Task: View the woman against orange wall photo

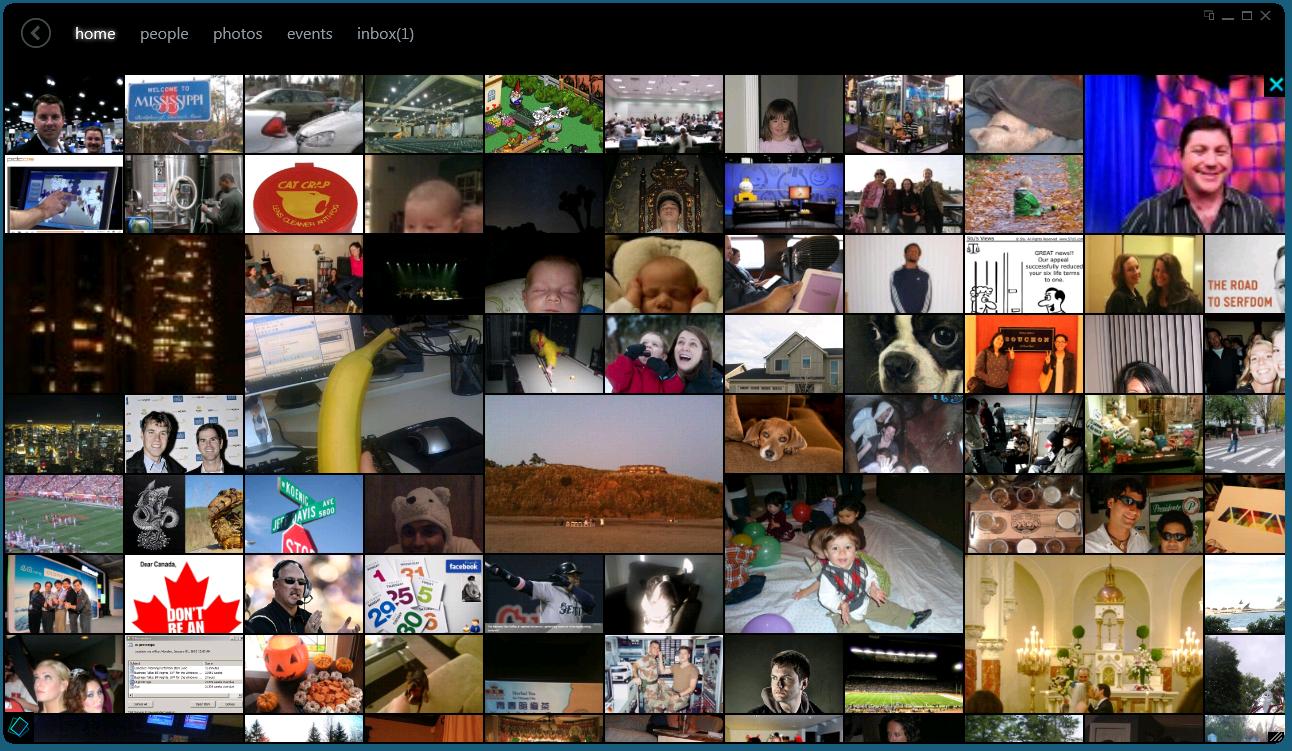Action: pyautogui.click(x=1024, y=354)
